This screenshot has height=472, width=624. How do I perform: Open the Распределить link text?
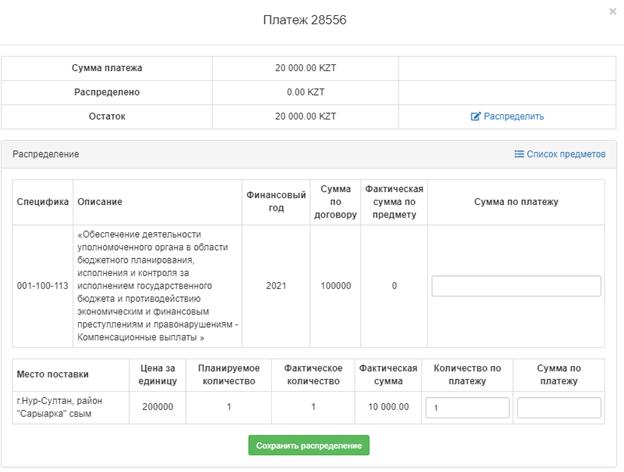(x=514, y=117)
